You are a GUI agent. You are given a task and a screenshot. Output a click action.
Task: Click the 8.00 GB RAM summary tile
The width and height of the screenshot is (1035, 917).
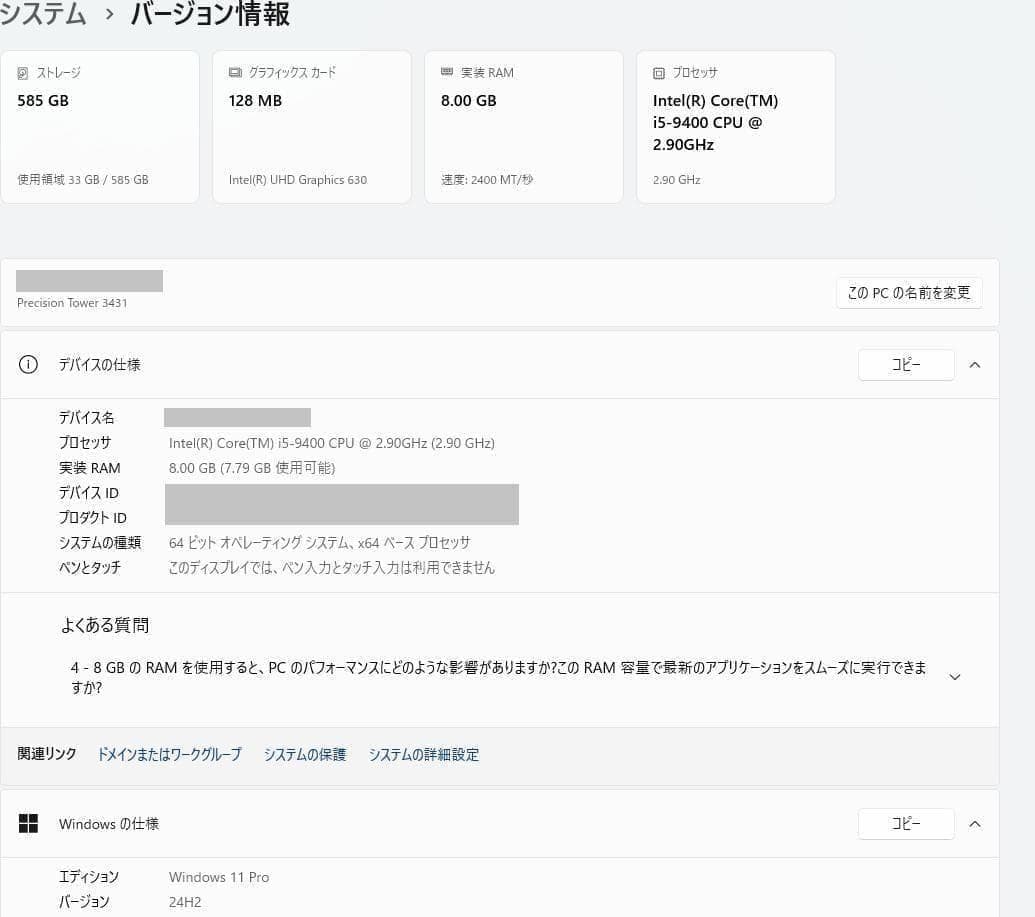click(x=523, y=126)
